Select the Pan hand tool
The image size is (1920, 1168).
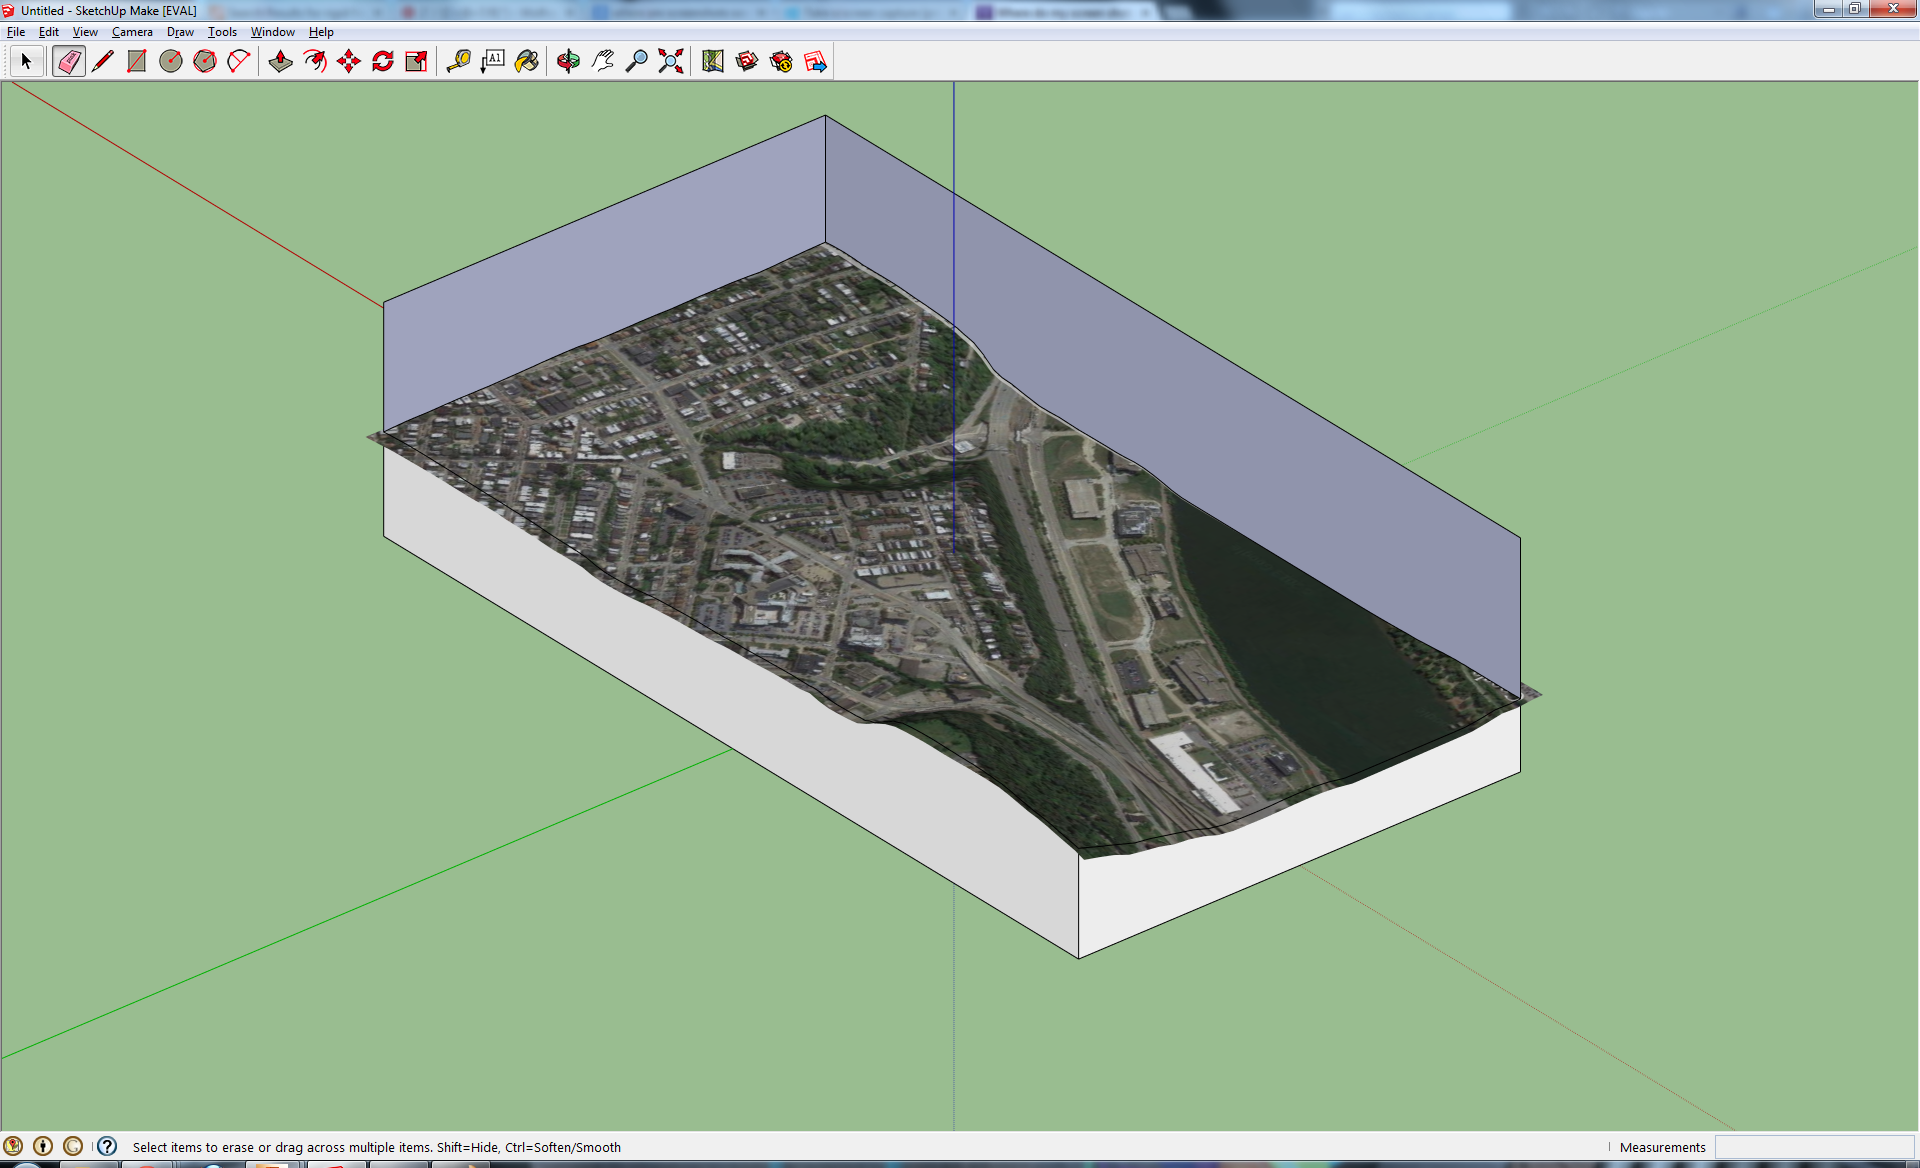pos(603,62)
